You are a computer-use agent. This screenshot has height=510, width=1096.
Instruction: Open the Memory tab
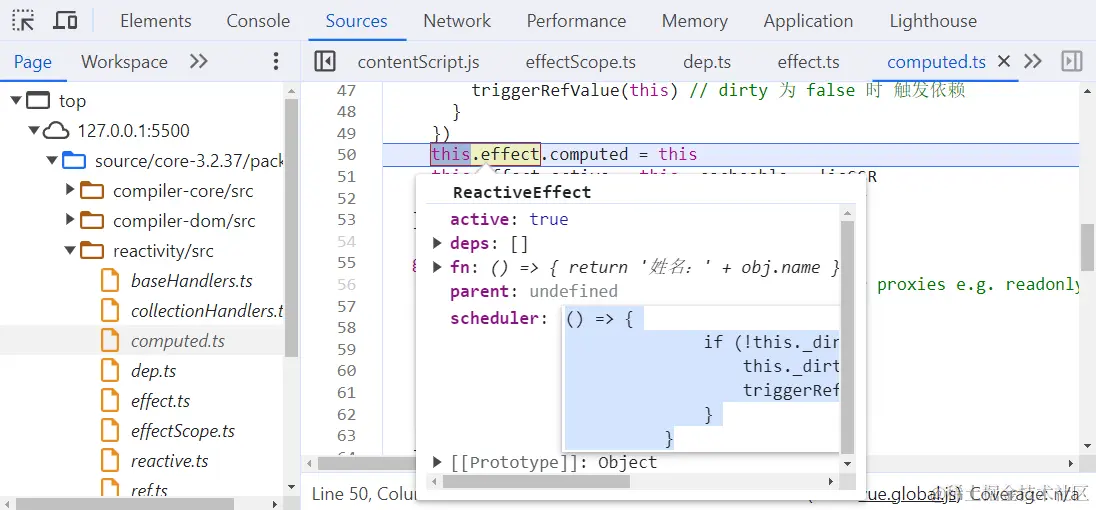[x=694, y=21]
